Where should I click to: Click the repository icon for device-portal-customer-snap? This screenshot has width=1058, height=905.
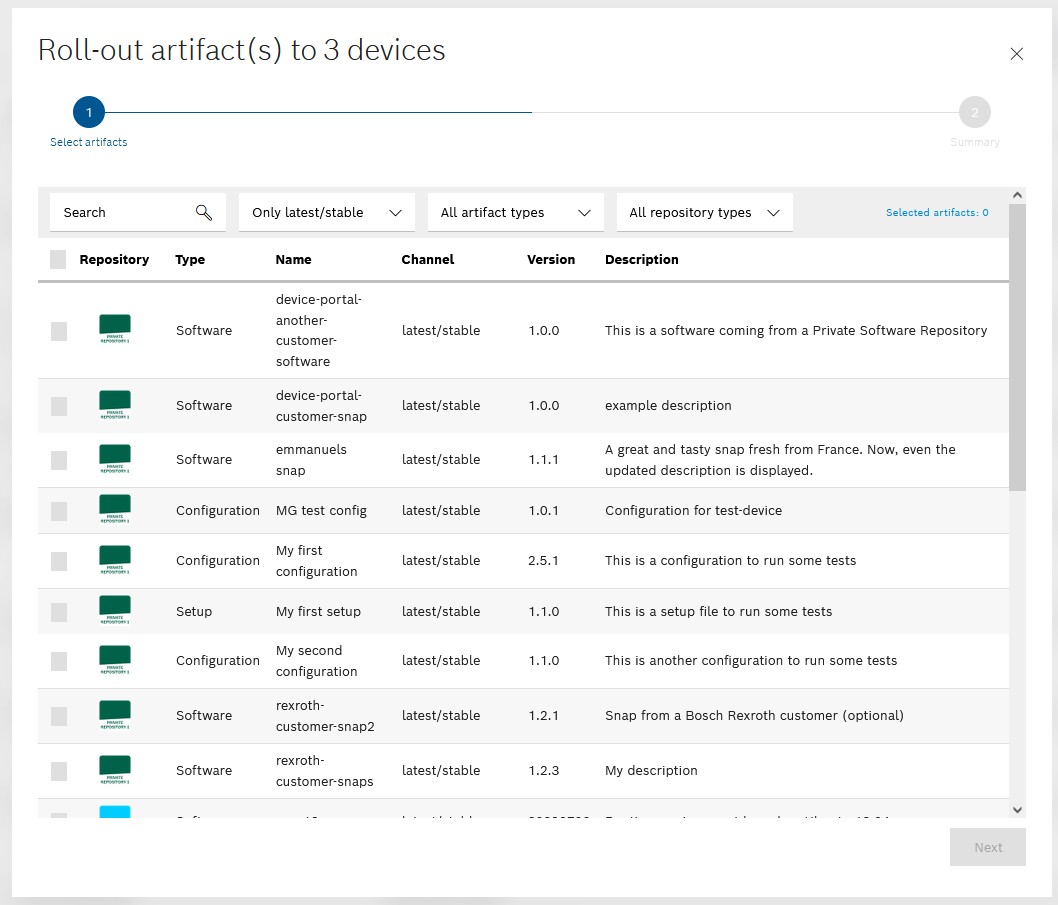(x=115, y=405)
